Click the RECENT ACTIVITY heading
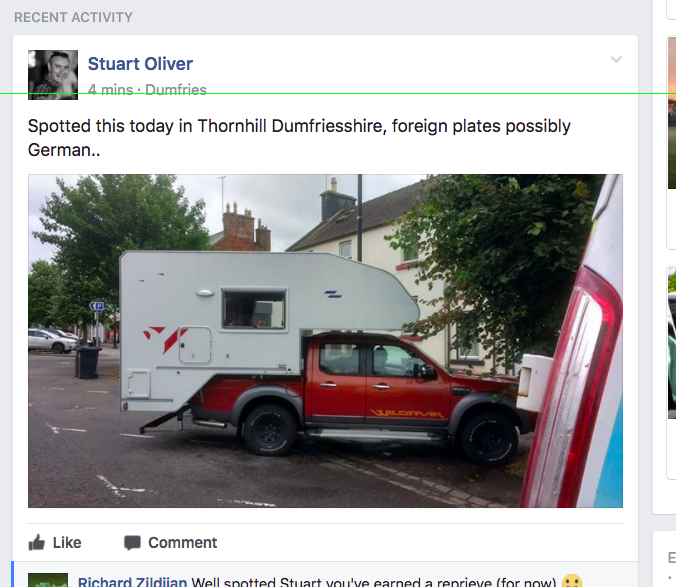 [73, 17]
